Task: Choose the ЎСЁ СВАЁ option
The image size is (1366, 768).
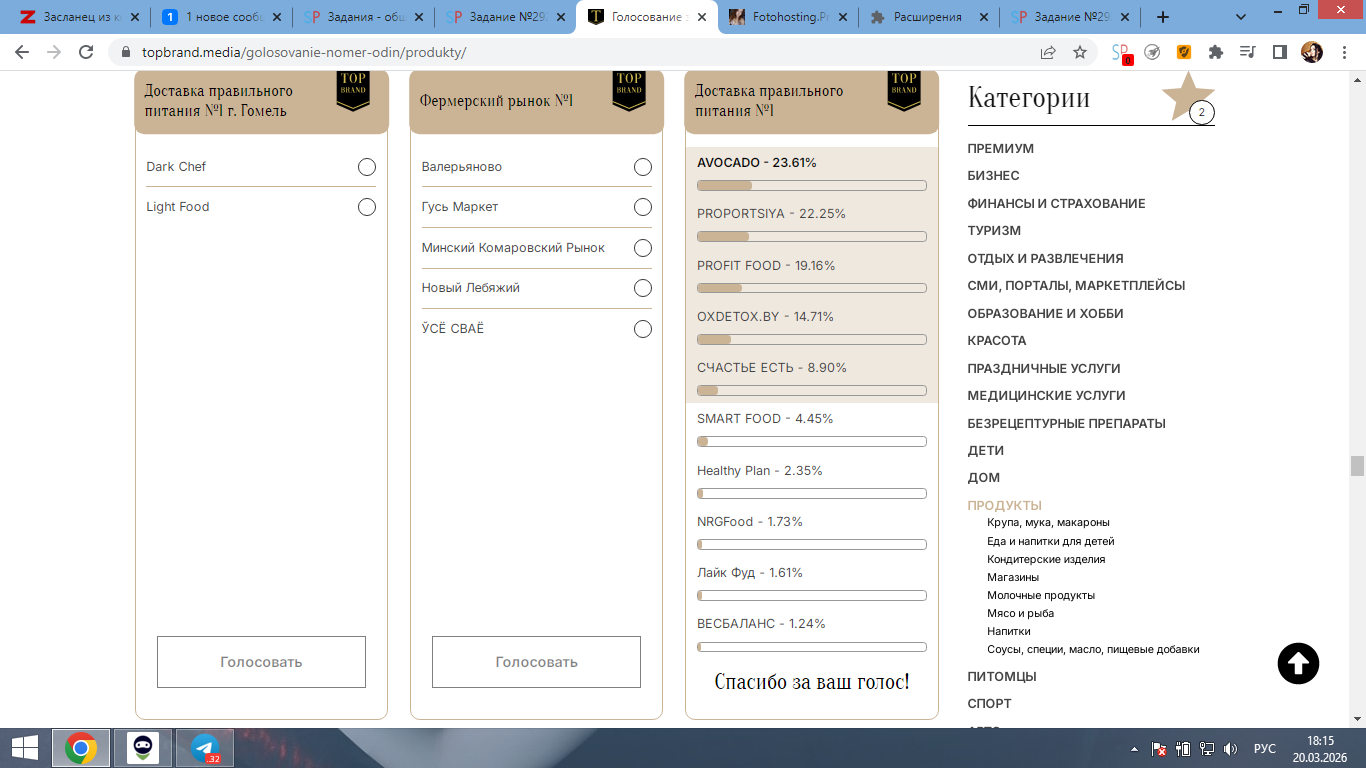Action: pos(643,329)
